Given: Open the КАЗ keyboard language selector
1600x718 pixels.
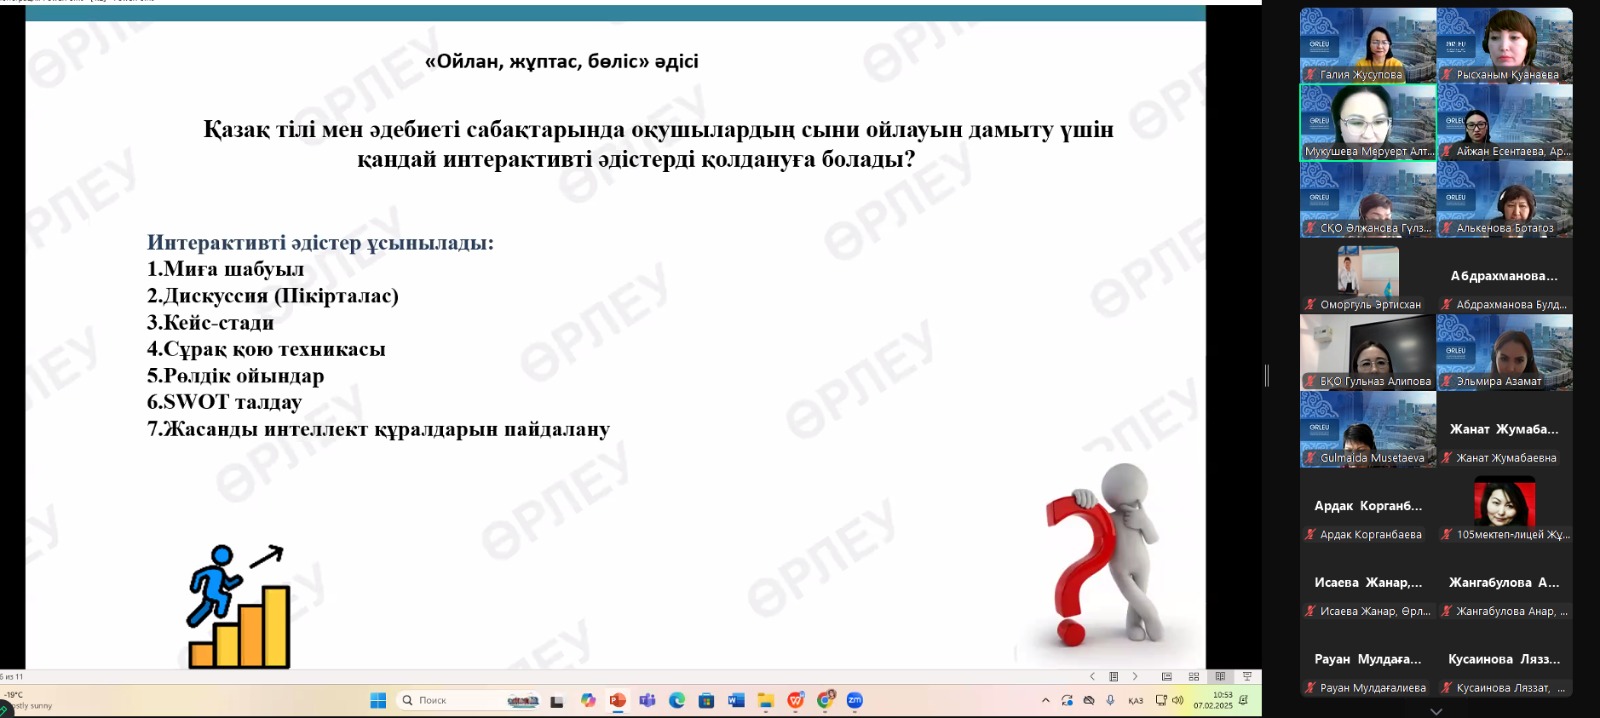Looking at the screenshot, I should coord(1135,701).
